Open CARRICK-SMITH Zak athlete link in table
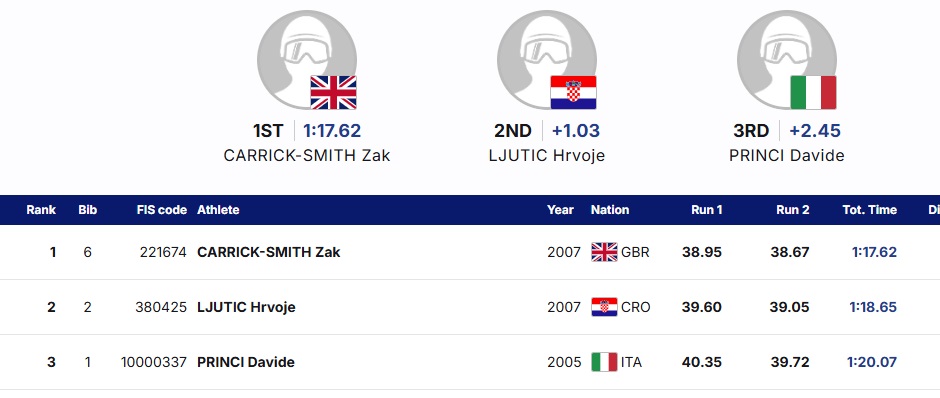This screenshot has width=940, height=398. point(269,252)
